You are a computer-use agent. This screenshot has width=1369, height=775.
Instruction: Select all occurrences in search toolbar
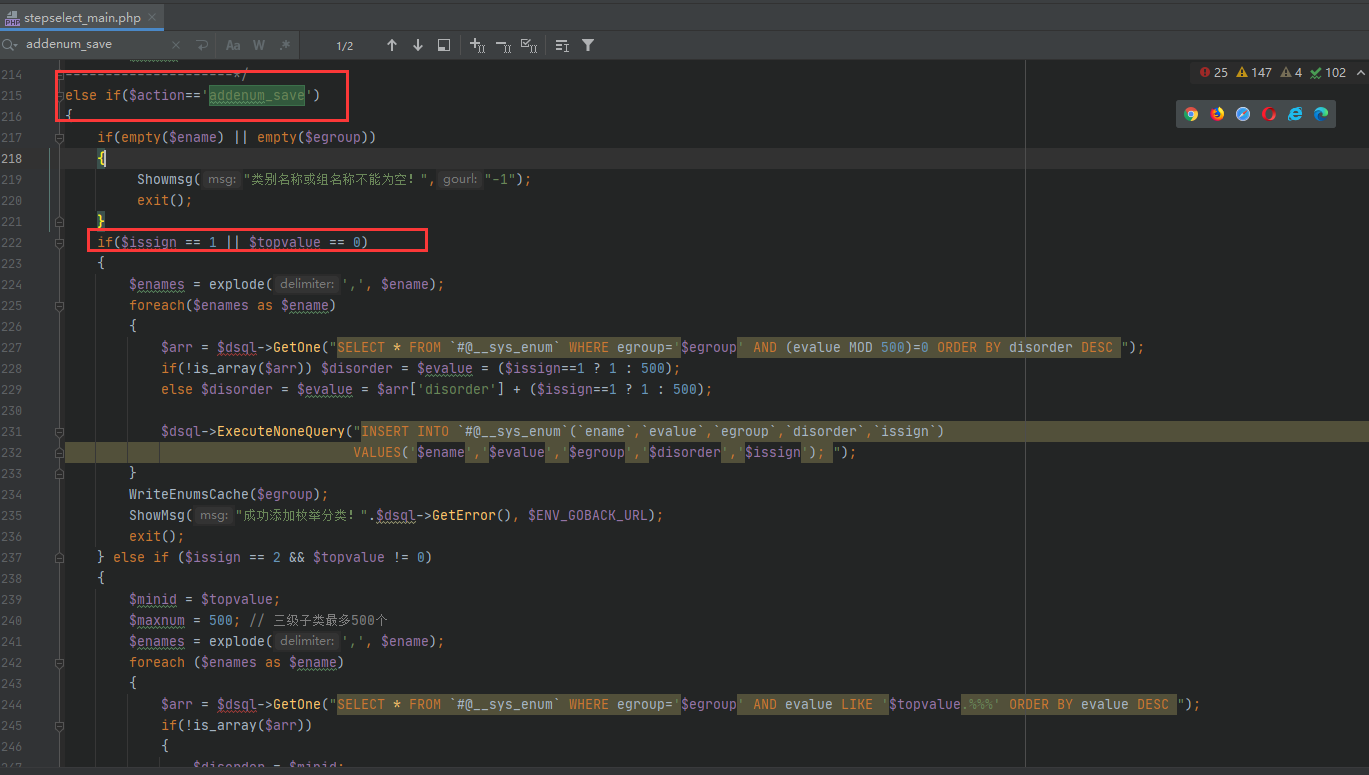530,45
